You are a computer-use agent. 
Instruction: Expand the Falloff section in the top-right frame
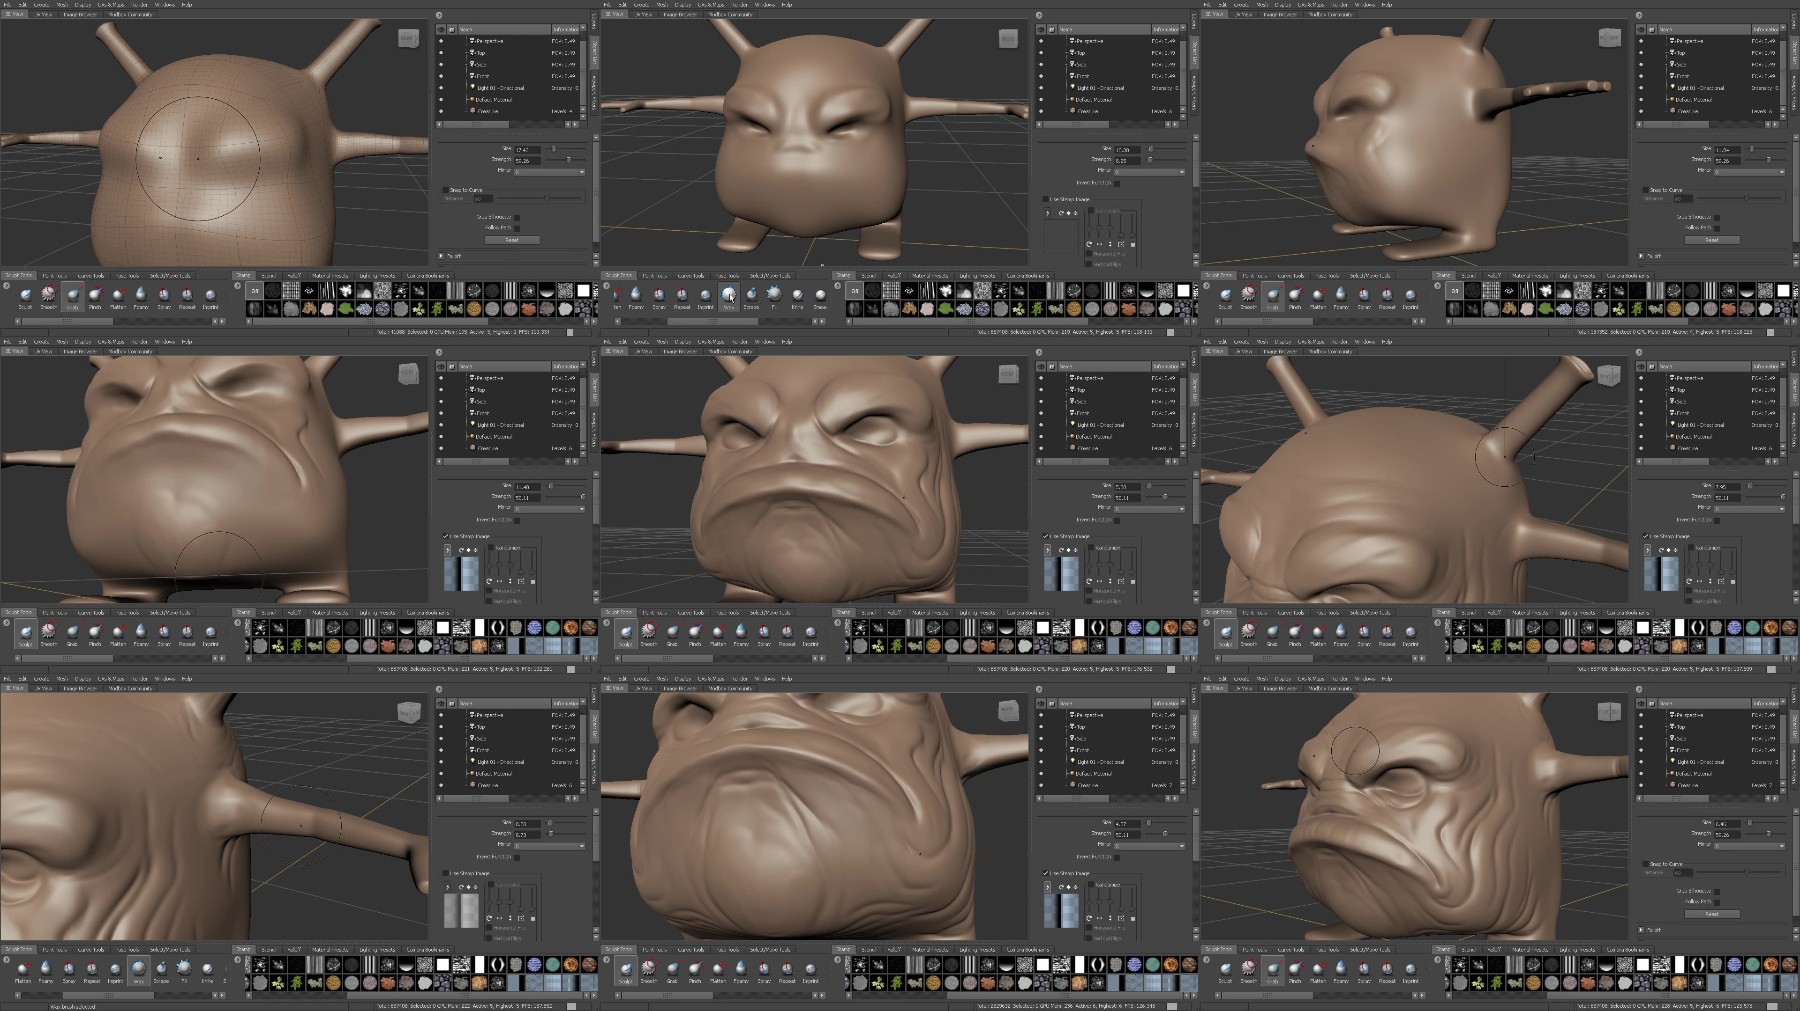[x=1641, y=256]
